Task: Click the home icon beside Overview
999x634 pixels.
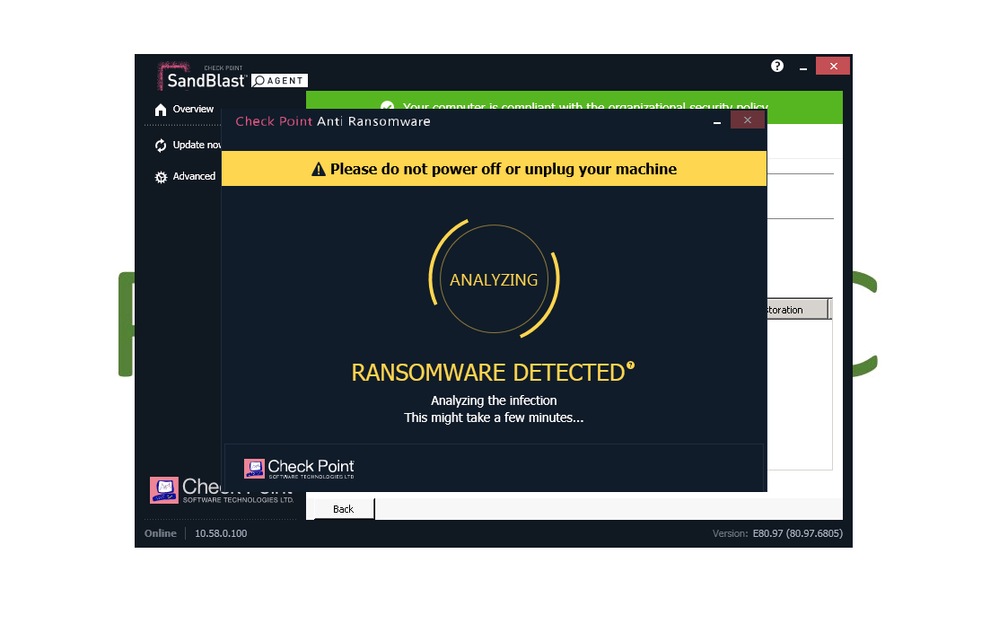Action: point(161,110)
